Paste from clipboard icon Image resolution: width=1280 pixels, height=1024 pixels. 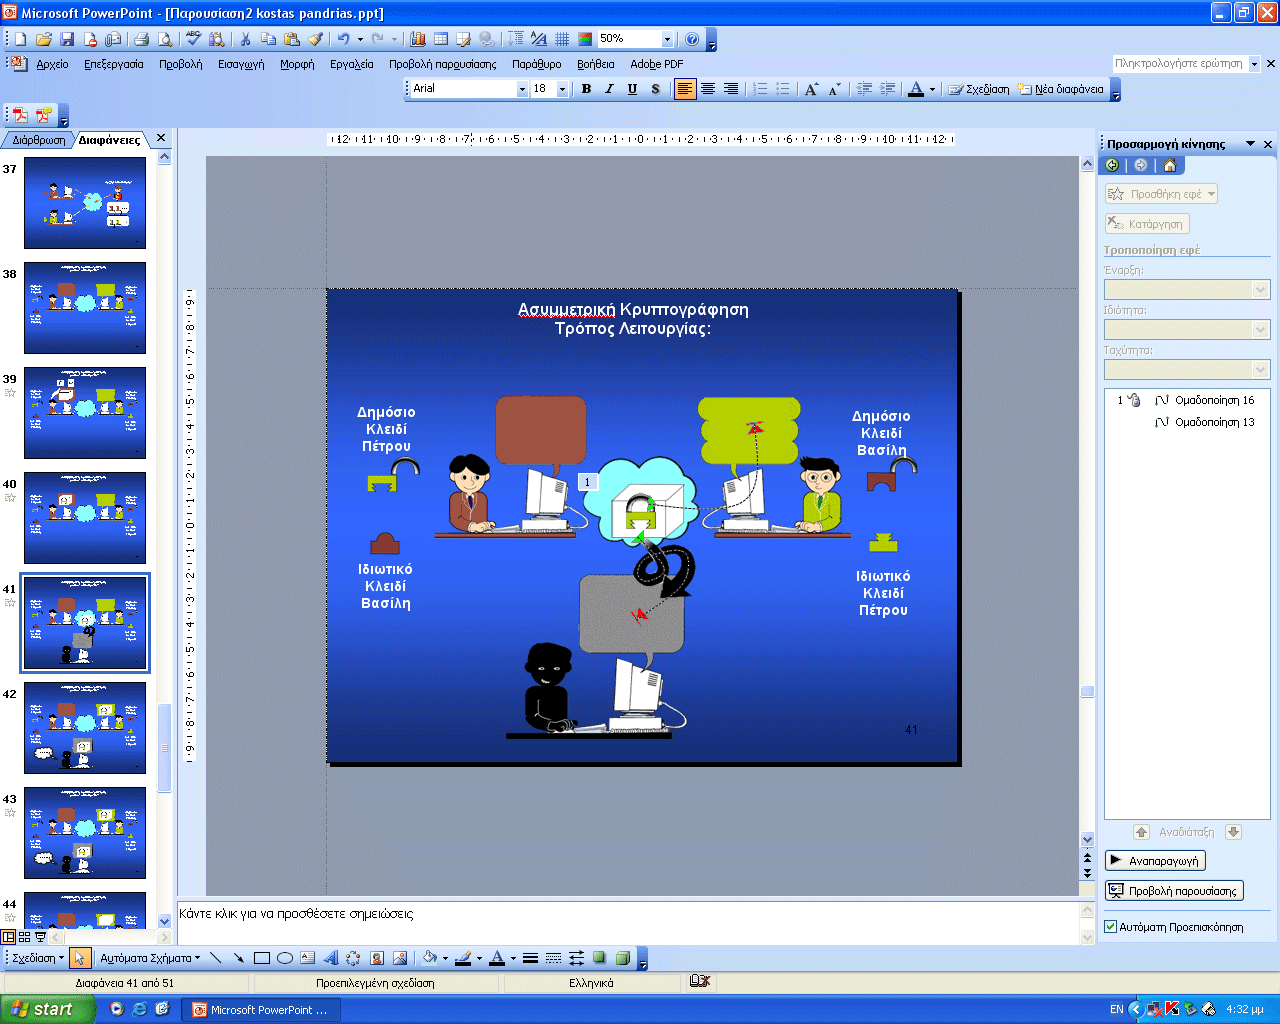coord(292,39)
